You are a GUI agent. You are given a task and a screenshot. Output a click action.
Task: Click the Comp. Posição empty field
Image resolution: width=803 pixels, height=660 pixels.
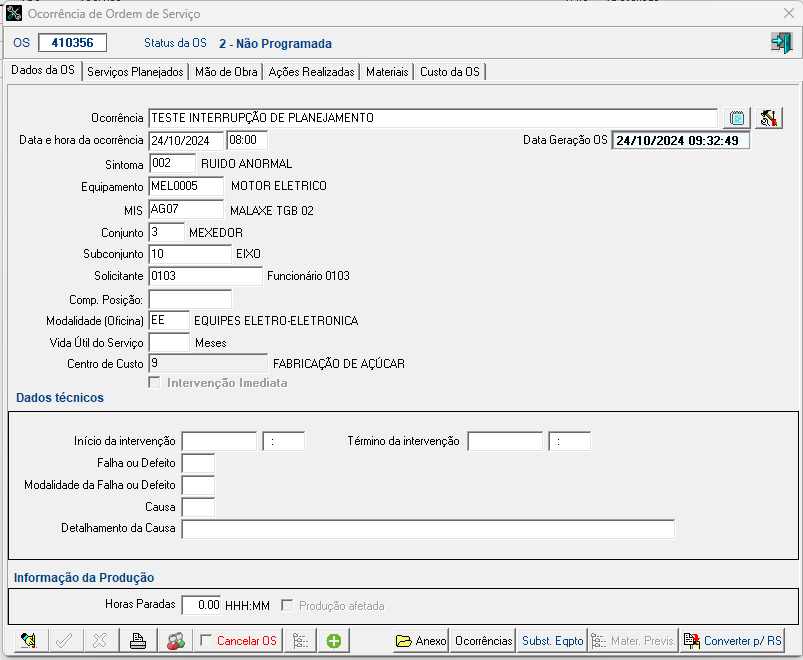point(190,300)
